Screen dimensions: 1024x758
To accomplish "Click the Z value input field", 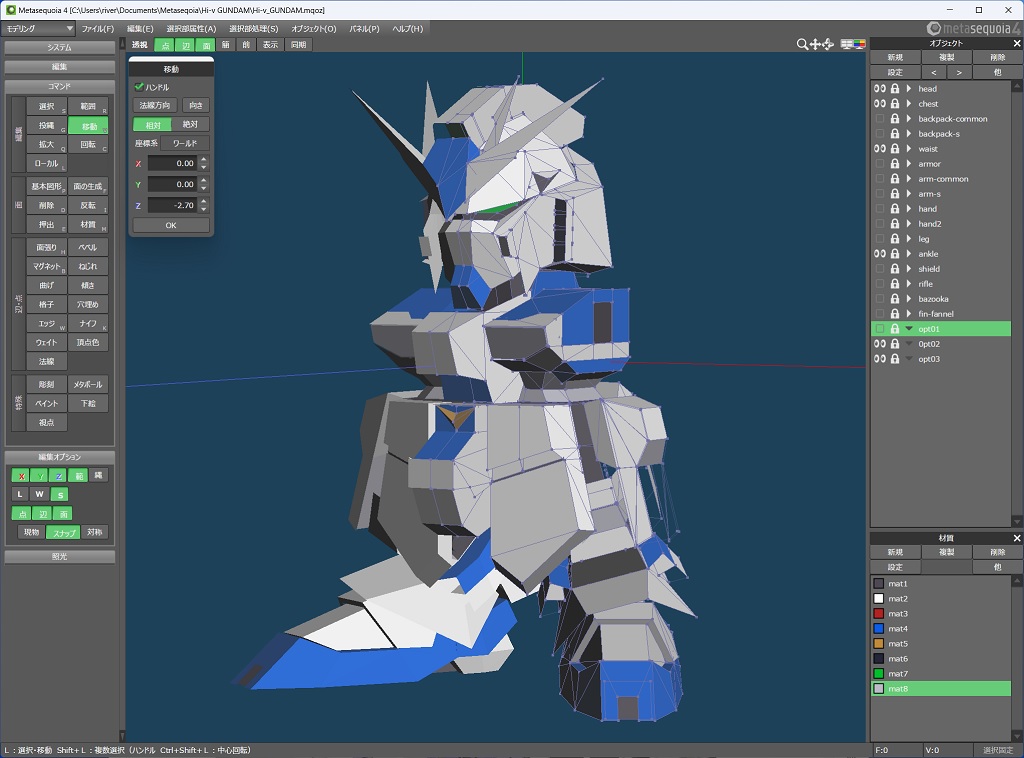I will 172,205.
